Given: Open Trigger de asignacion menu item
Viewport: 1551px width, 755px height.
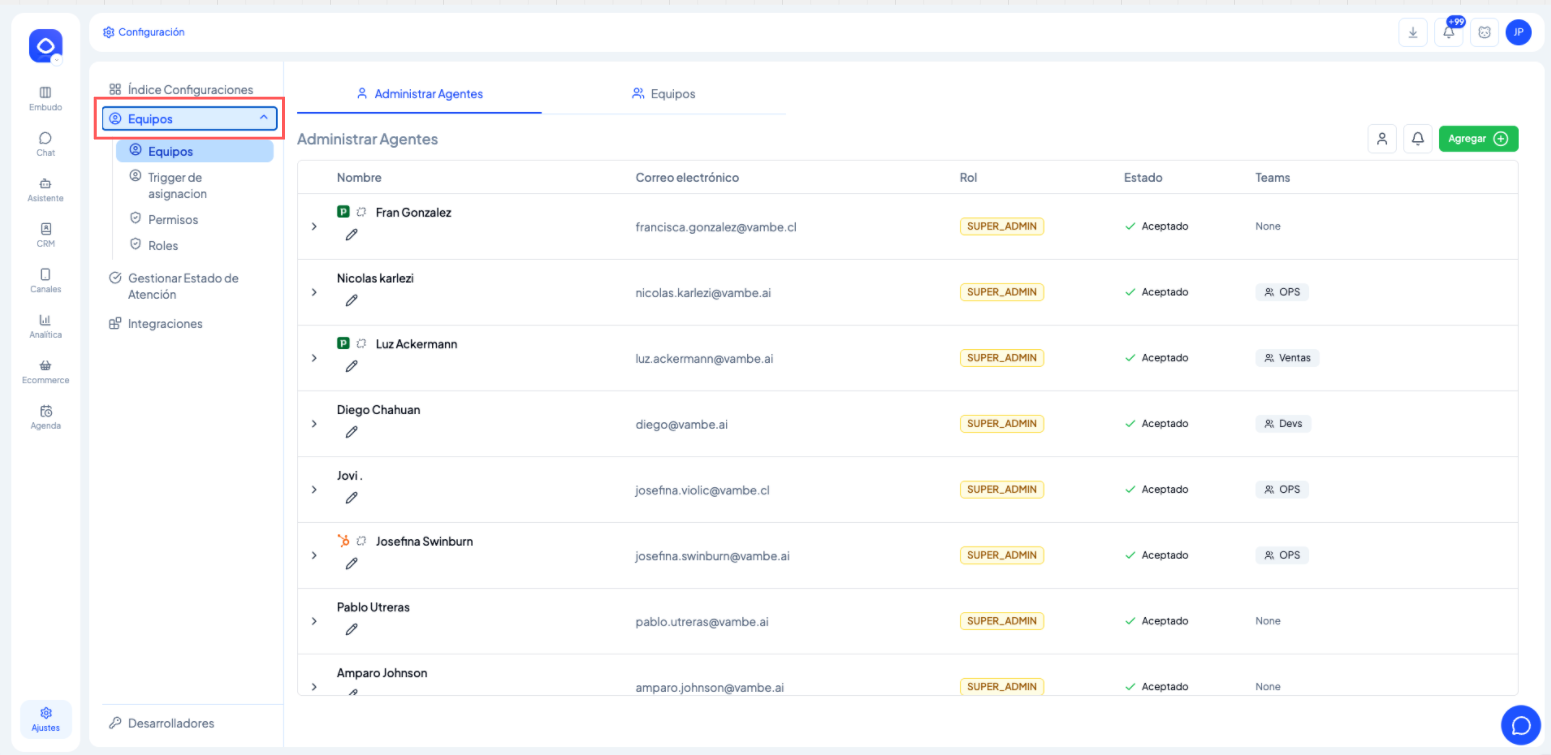Looking at the screenshot, I should (177, 185).
